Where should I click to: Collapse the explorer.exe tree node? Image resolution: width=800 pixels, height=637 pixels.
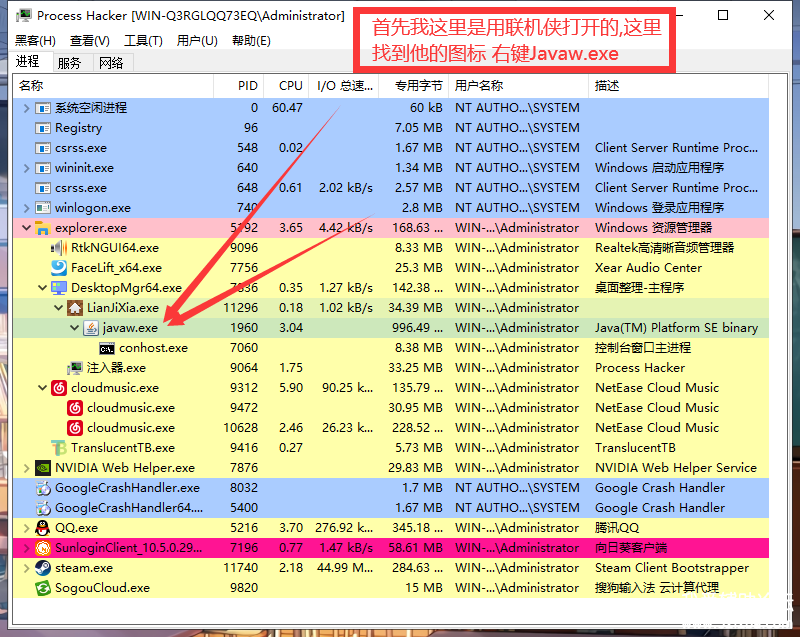pos(26,228)
